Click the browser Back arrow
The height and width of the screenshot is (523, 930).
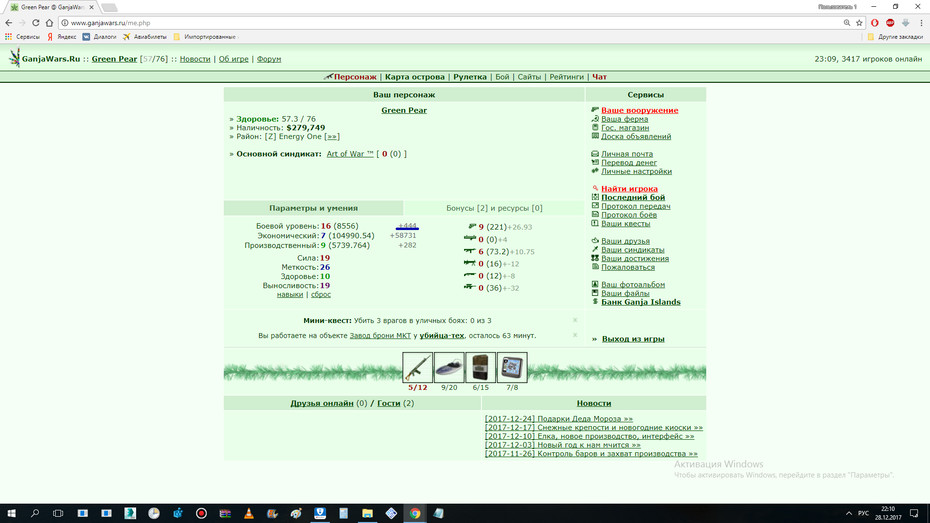point(8,23)
